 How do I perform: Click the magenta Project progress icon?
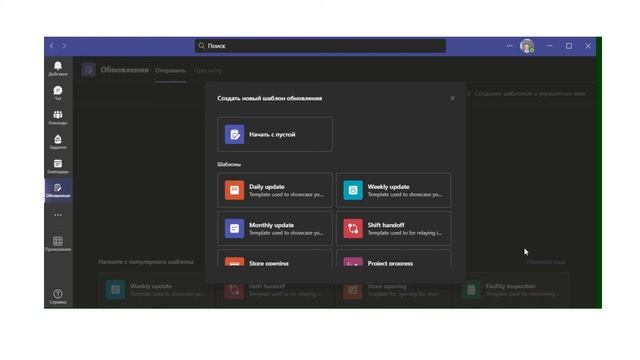point(353,262)
